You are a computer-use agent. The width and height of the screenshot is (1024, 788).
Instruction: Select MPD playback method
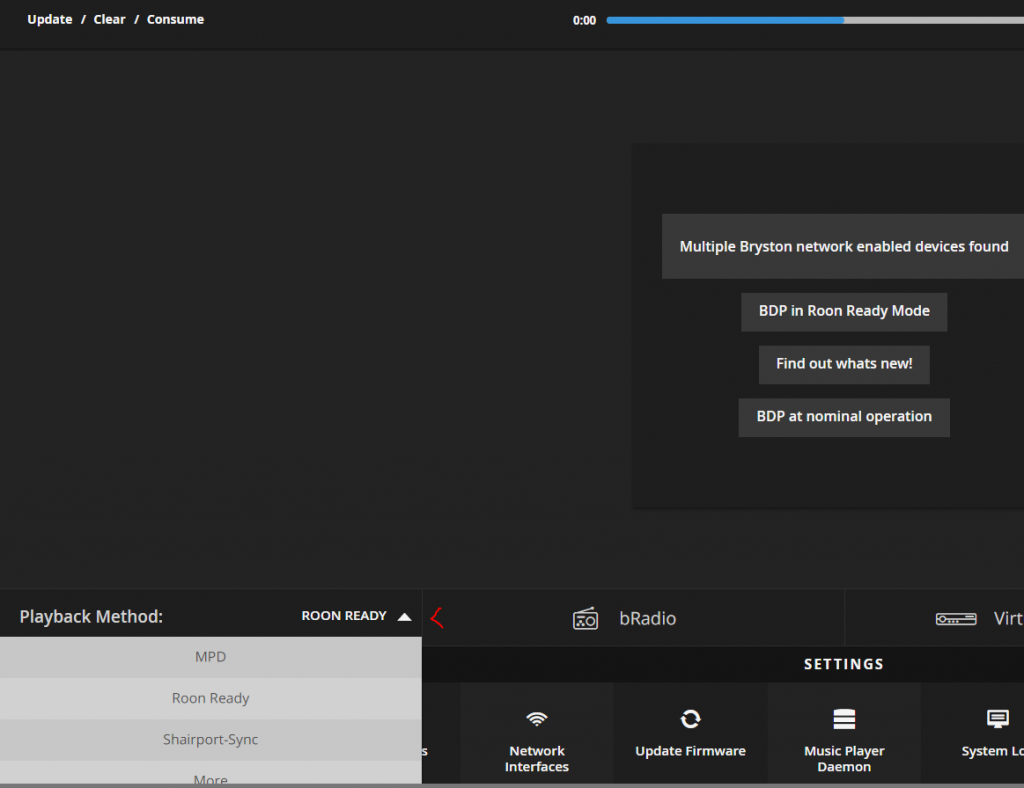pos(211,657)
